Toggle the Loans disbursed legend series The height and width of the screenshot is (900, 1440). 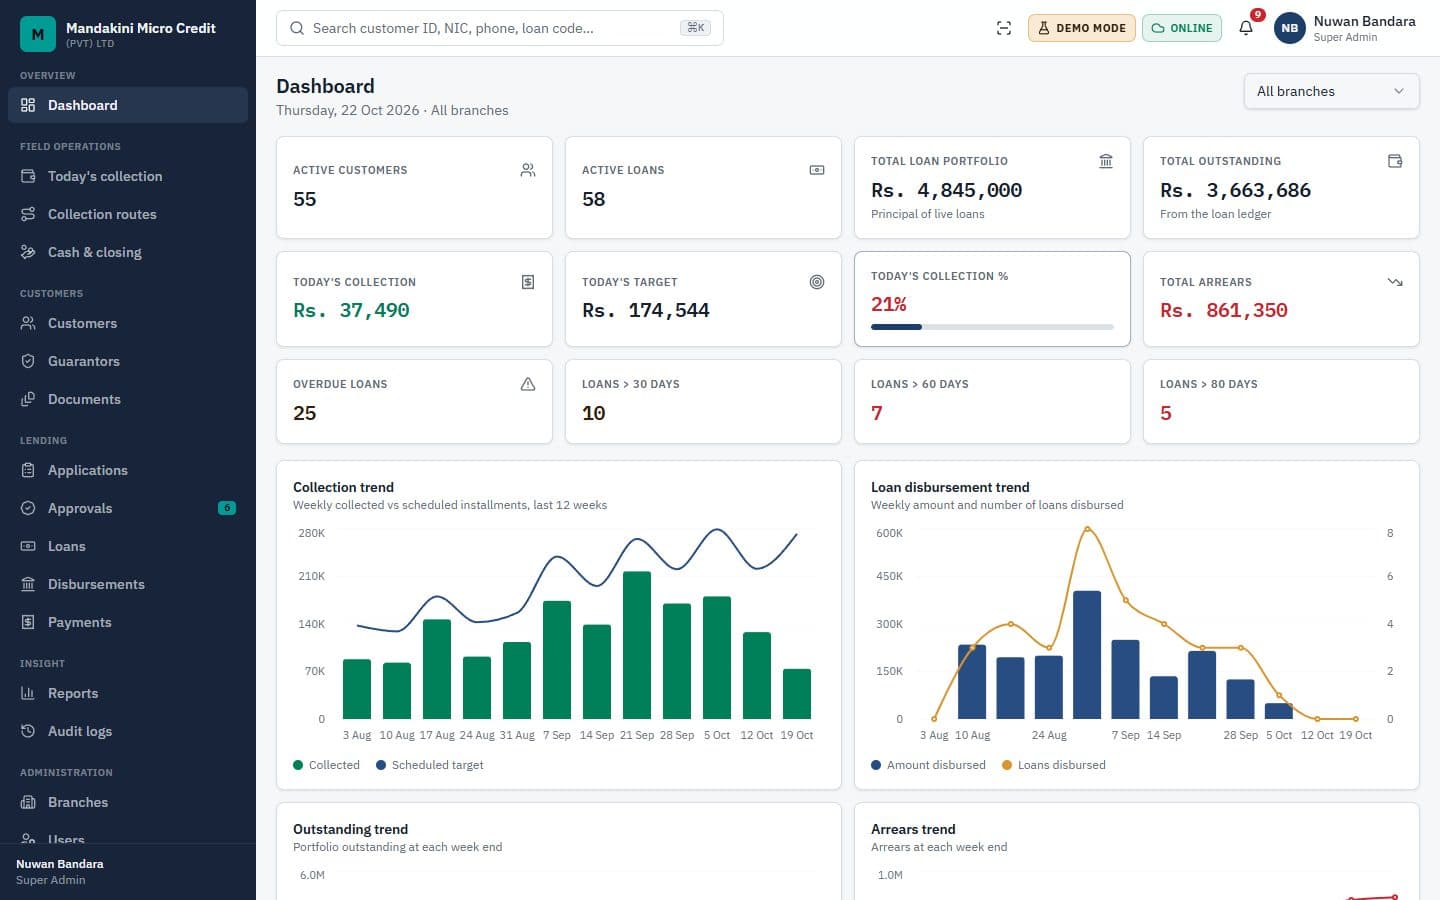(1054, 765)
